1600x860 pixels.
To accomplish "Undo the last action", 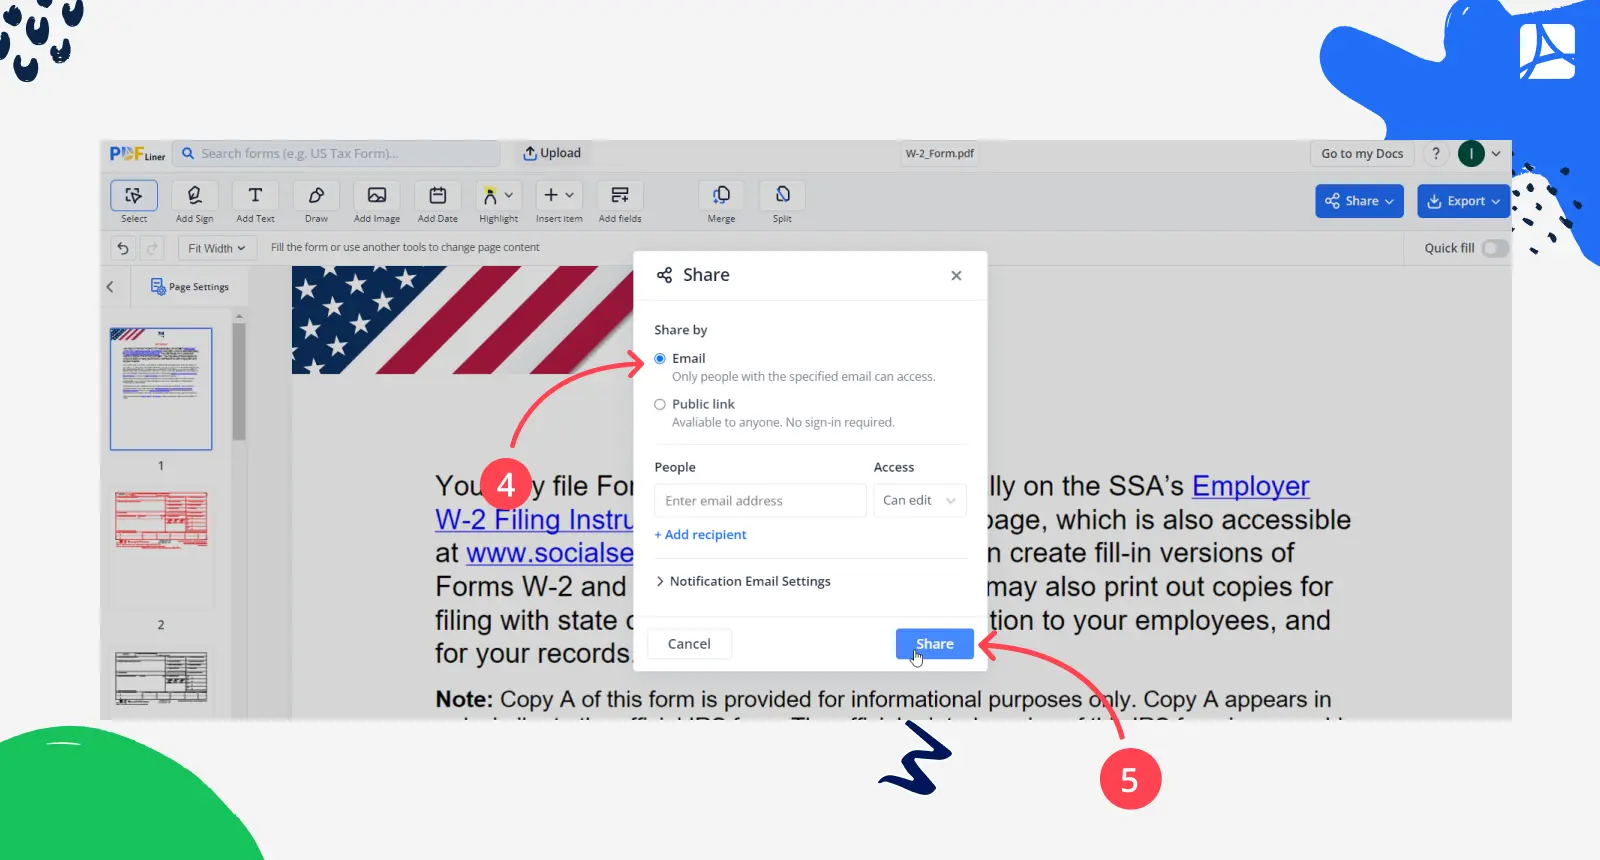I will click(123, 248).
